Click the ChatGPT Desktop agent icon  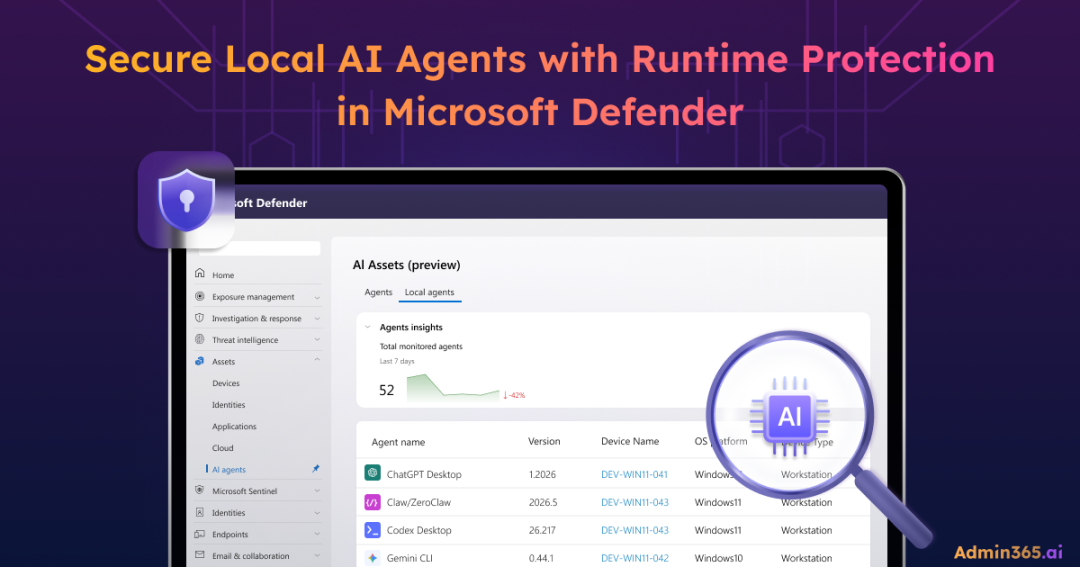pyautogui.click(x=373, y=473)
